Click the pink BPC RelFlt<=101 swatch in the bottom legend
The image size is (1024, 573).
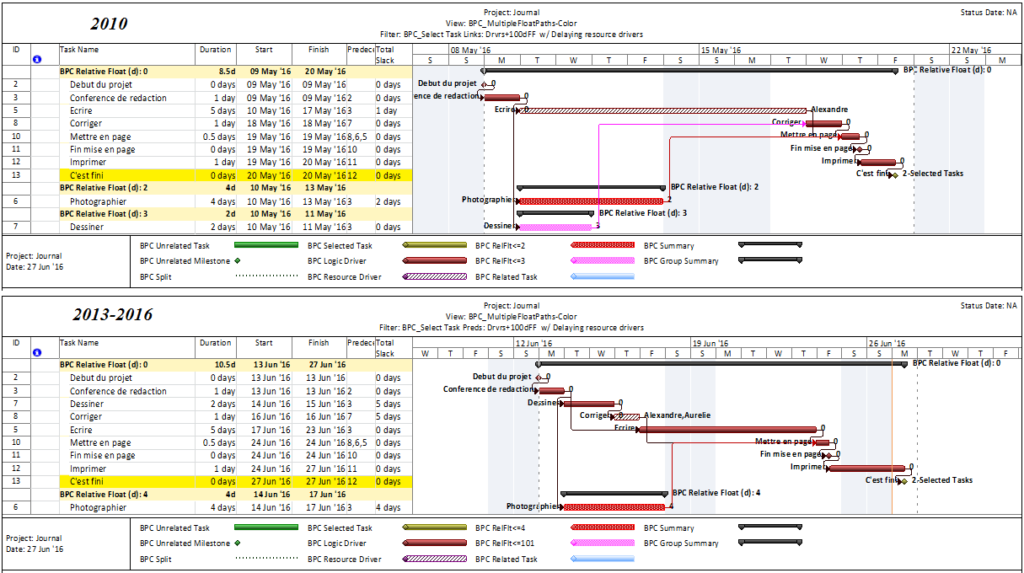(x=602, y=543)
